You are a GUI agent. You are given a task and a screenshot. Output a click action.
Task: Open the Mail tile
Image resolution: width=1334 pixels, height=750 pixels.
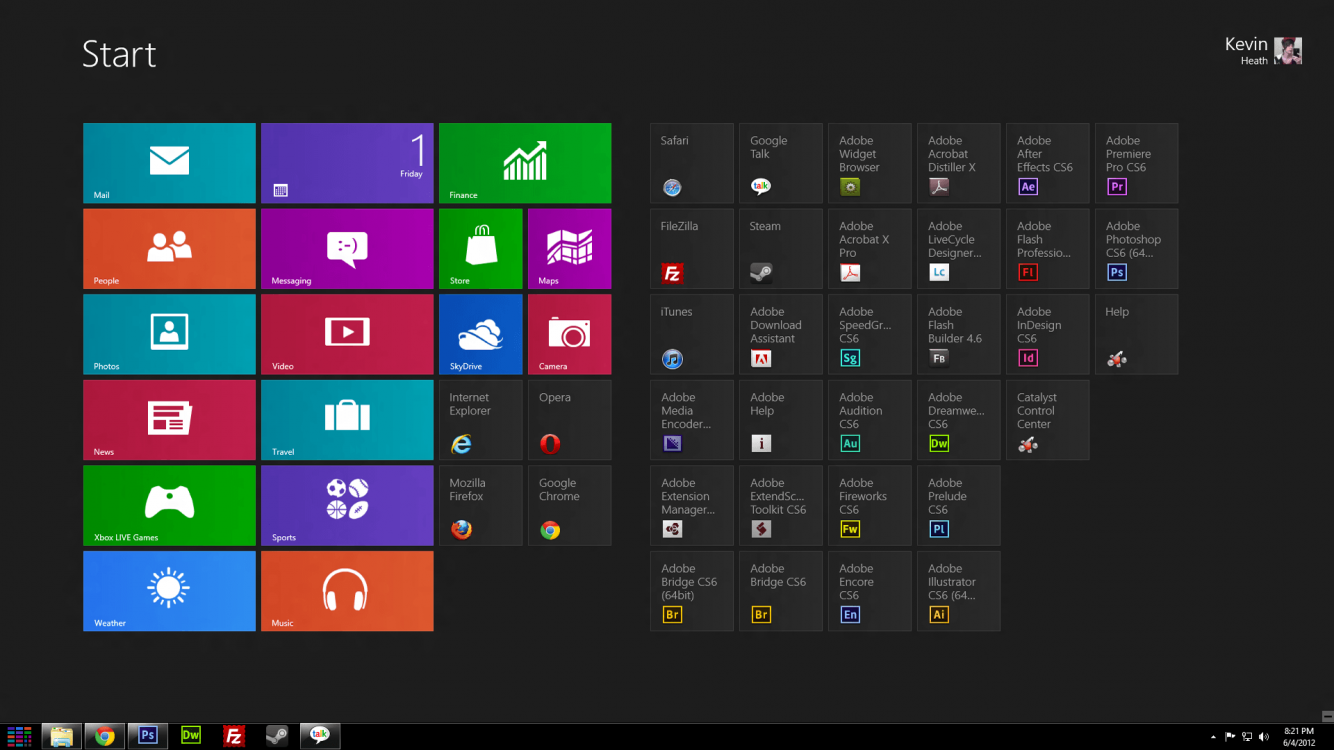[169, 163]
